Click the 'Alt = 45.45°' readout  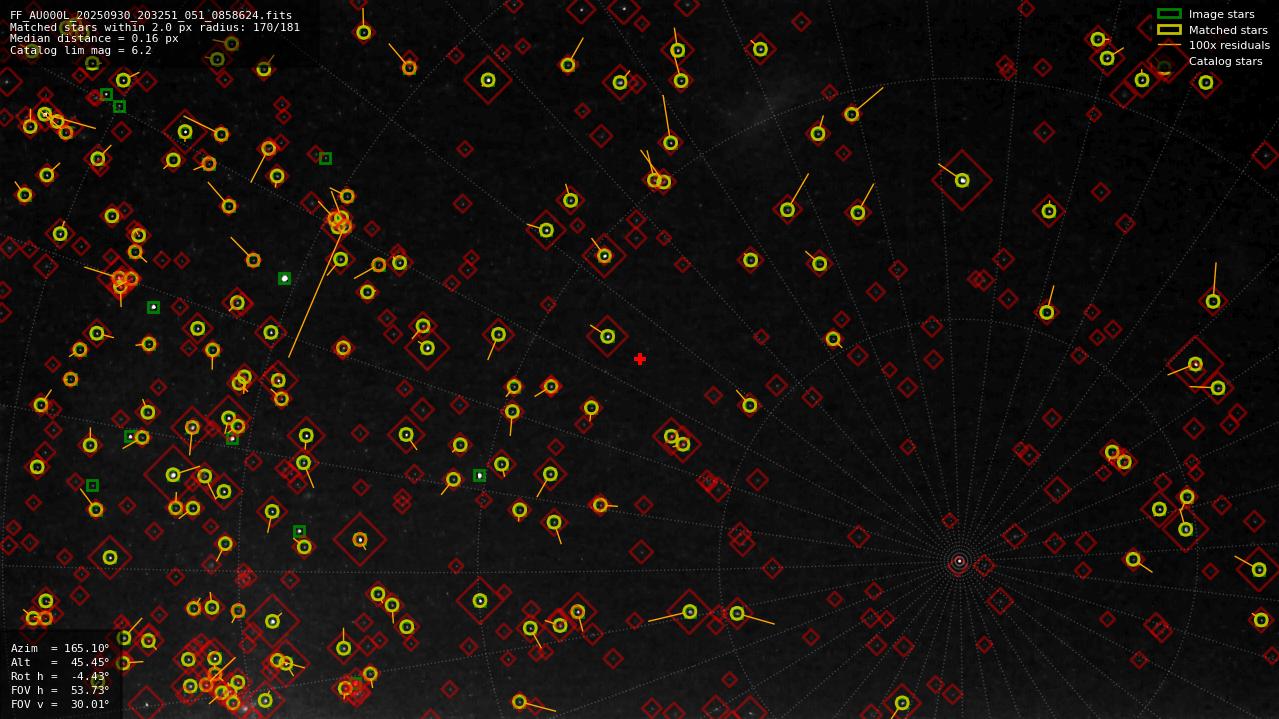pos(60,662)
